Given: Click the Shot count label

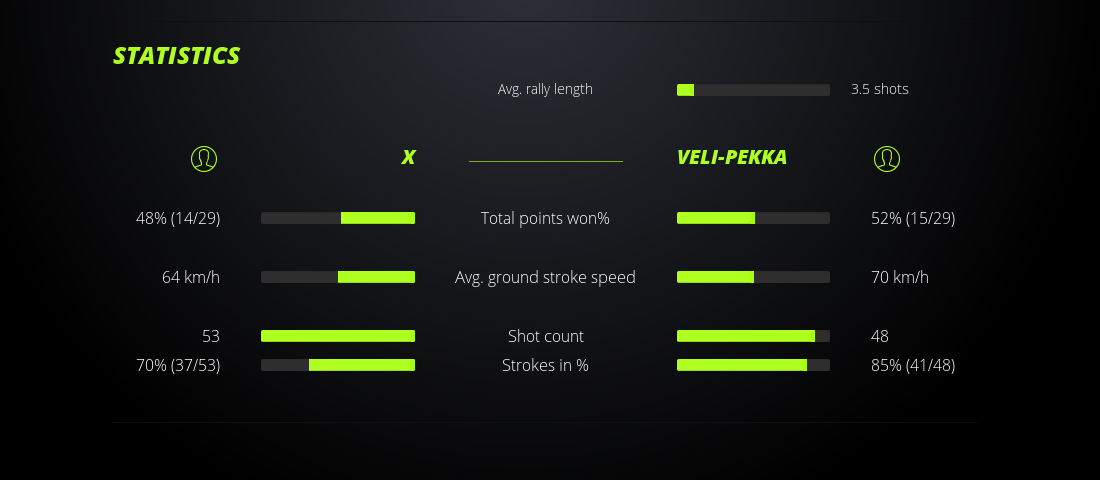Looking at the screenshot, I should click(545, 336).
